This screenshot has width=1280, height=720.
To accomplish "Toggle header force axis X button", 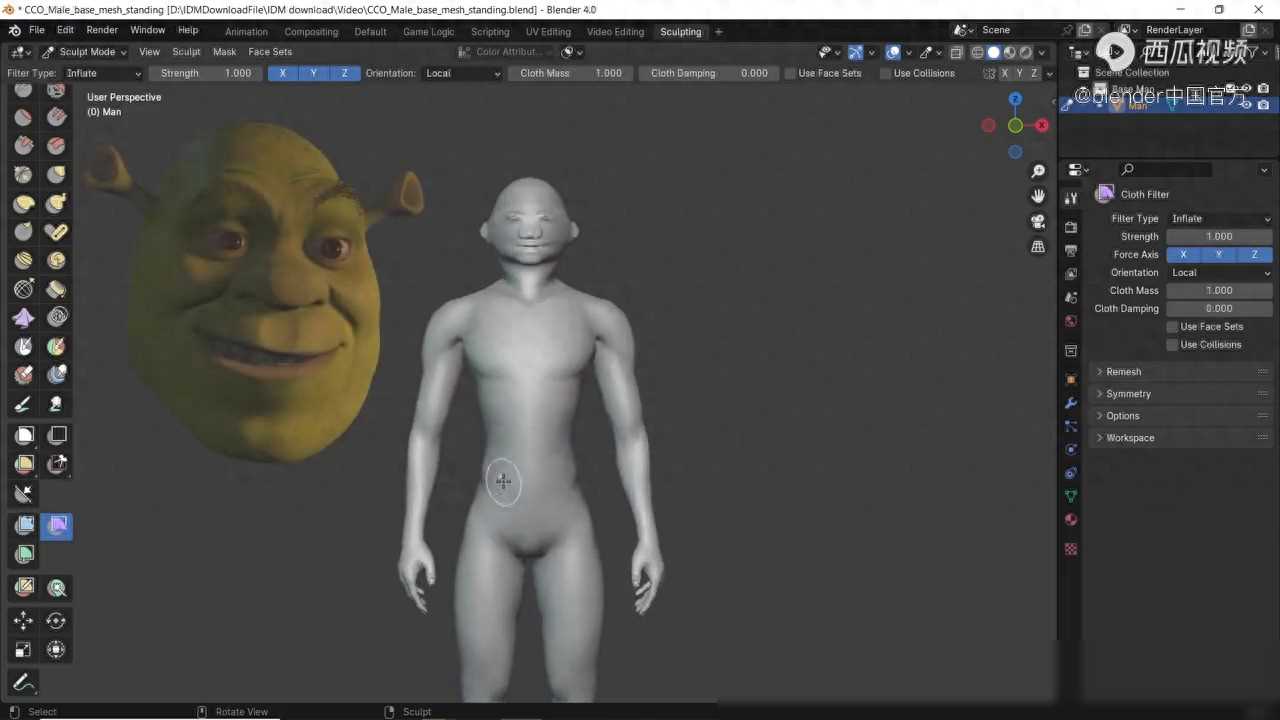I will pos(283,73).
